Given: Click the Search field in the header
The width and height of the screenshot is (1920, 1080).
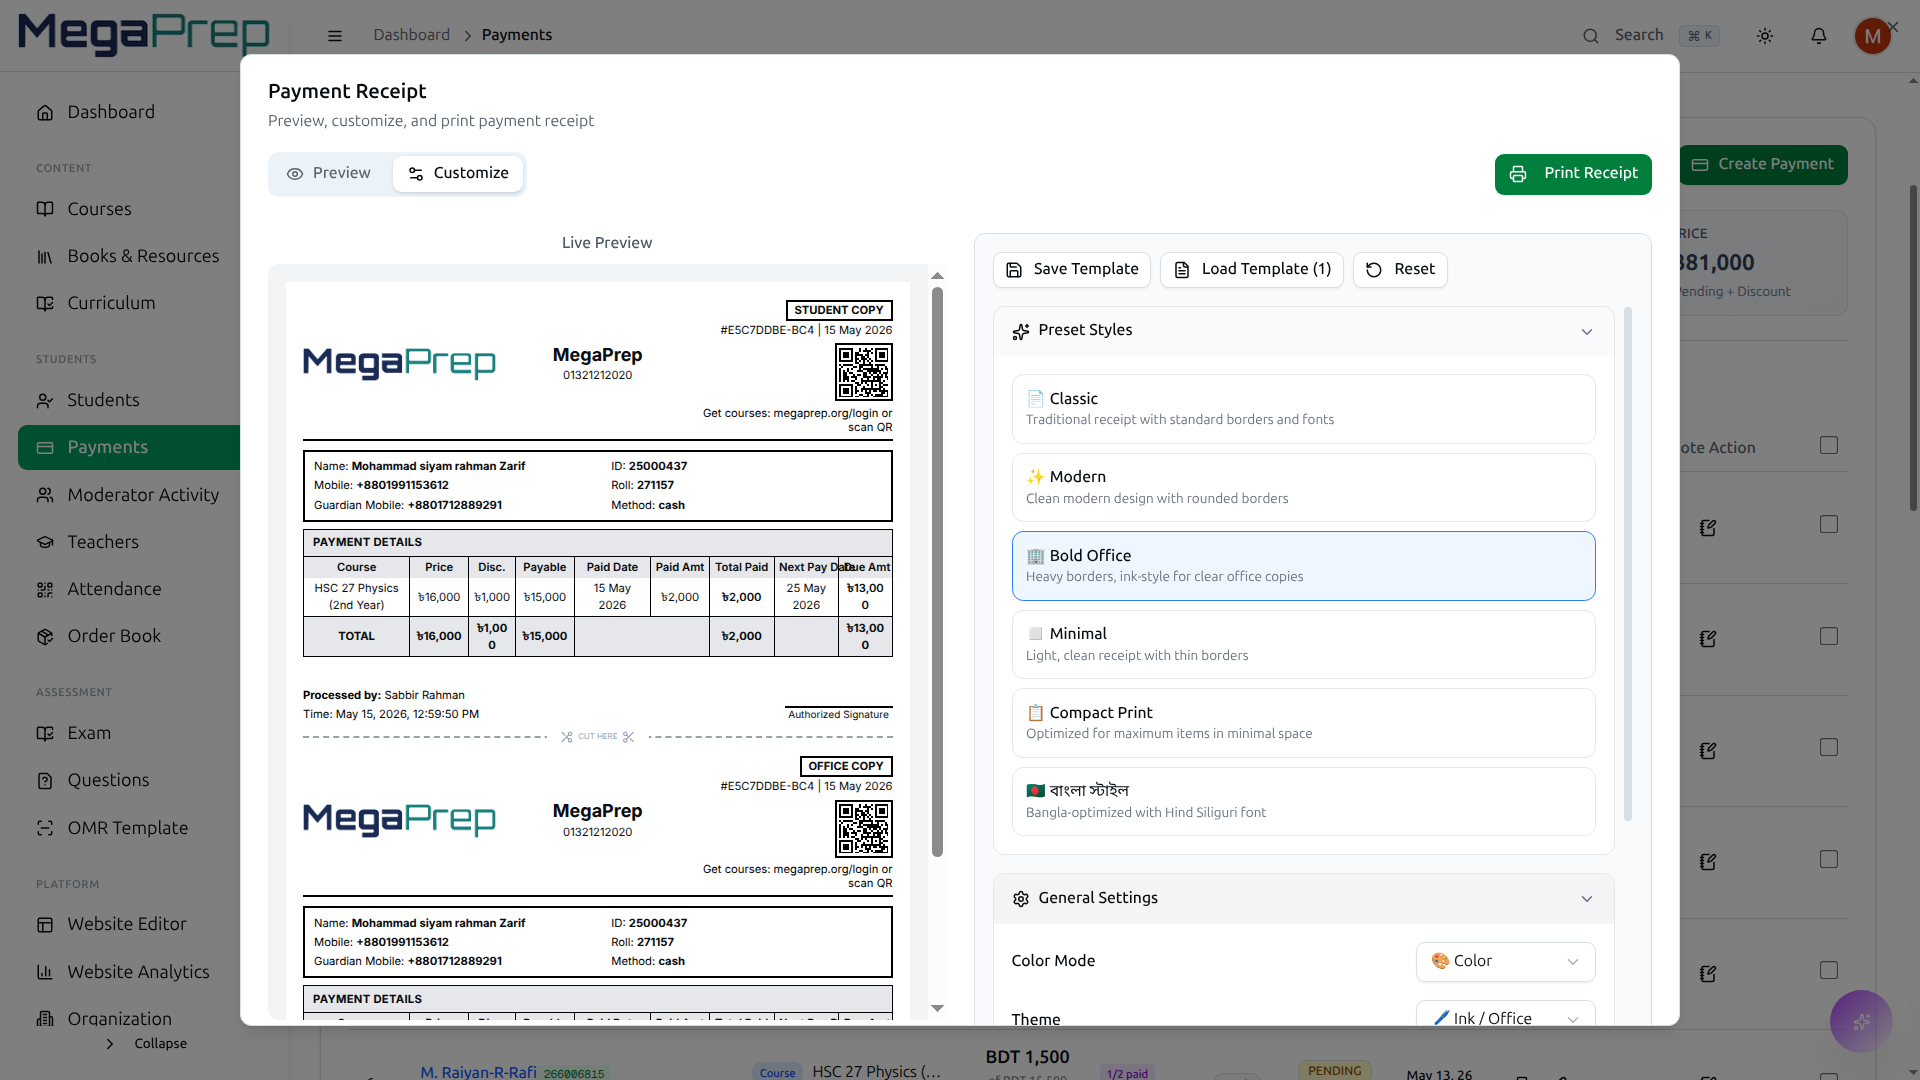Looking at the screenshot, I should point(1650,36).
